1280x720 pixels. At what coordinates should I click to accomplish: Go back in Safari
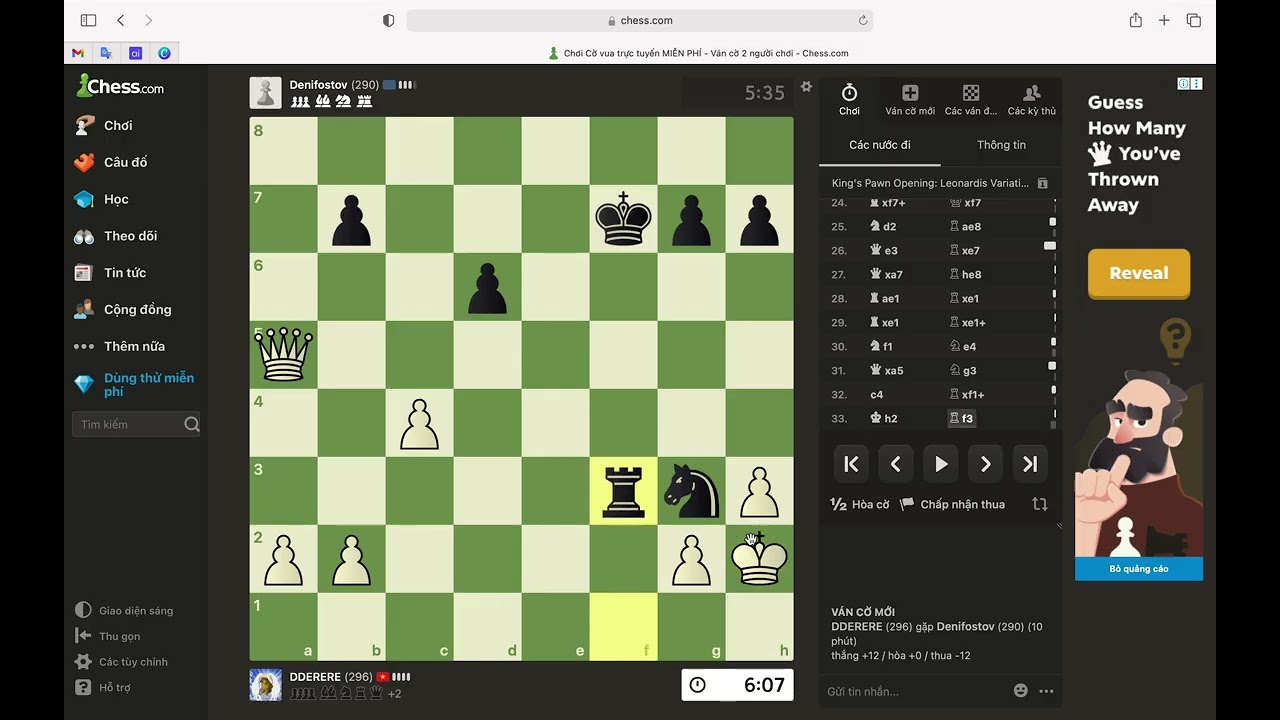(x=121, y=20)
